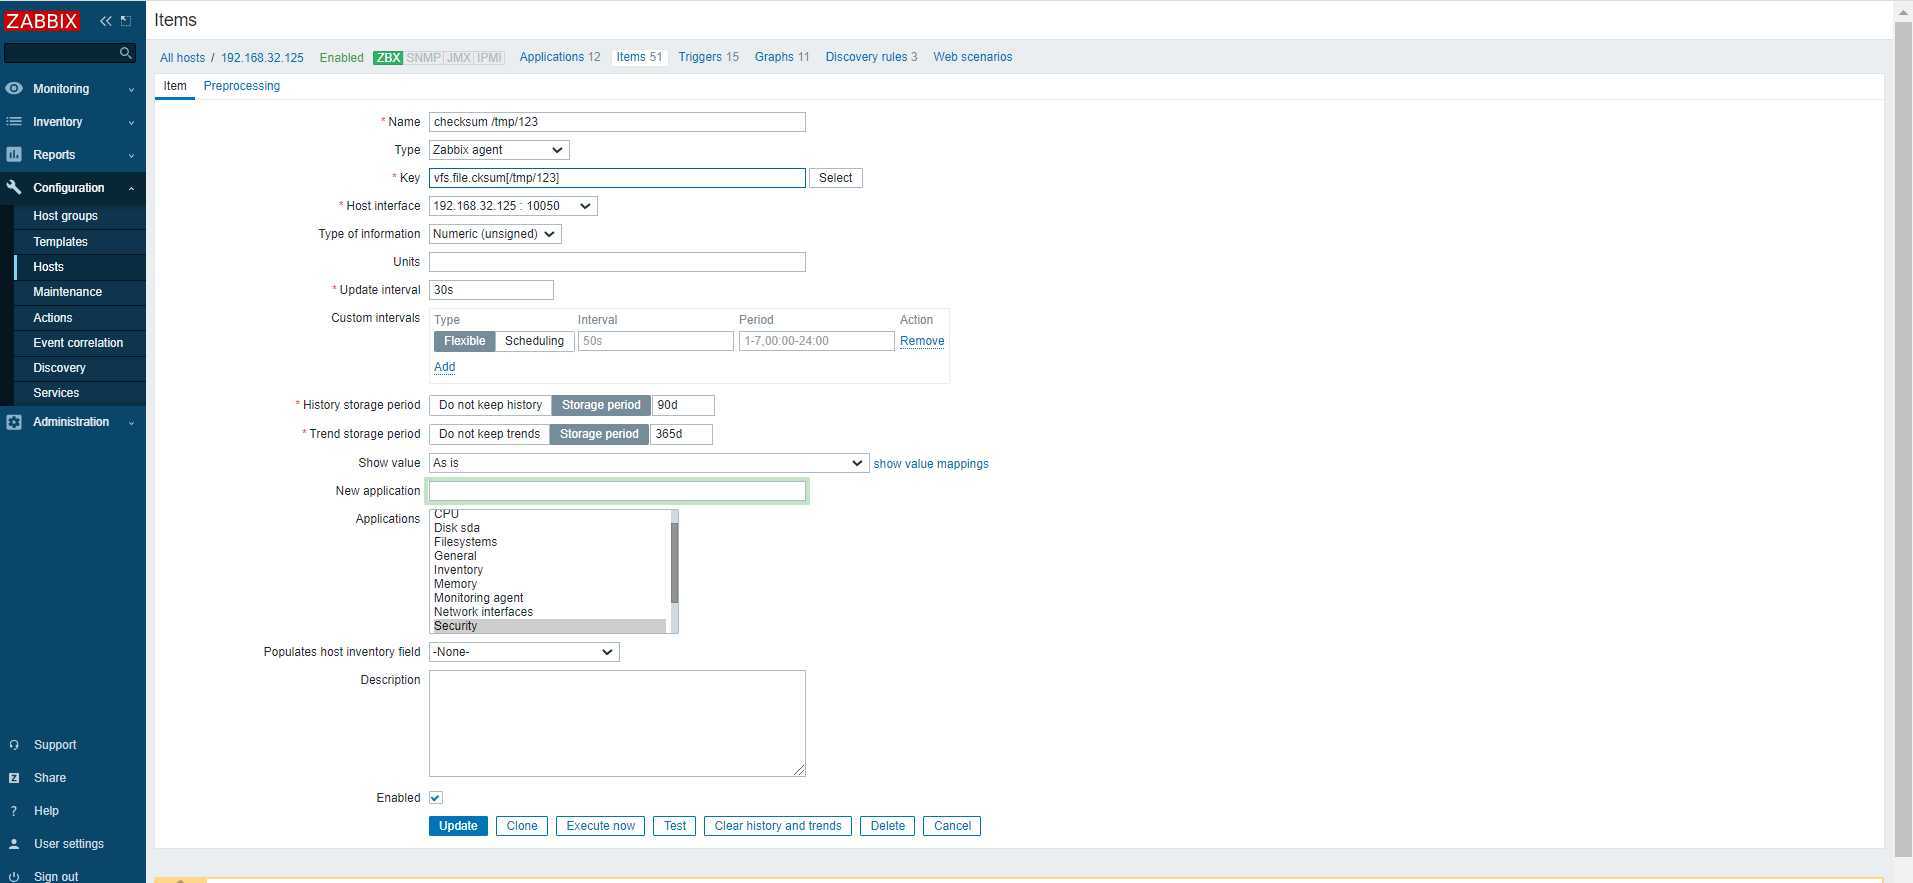
Task: Click the Monitoring eye icon
Action: [x=14, y=88]
